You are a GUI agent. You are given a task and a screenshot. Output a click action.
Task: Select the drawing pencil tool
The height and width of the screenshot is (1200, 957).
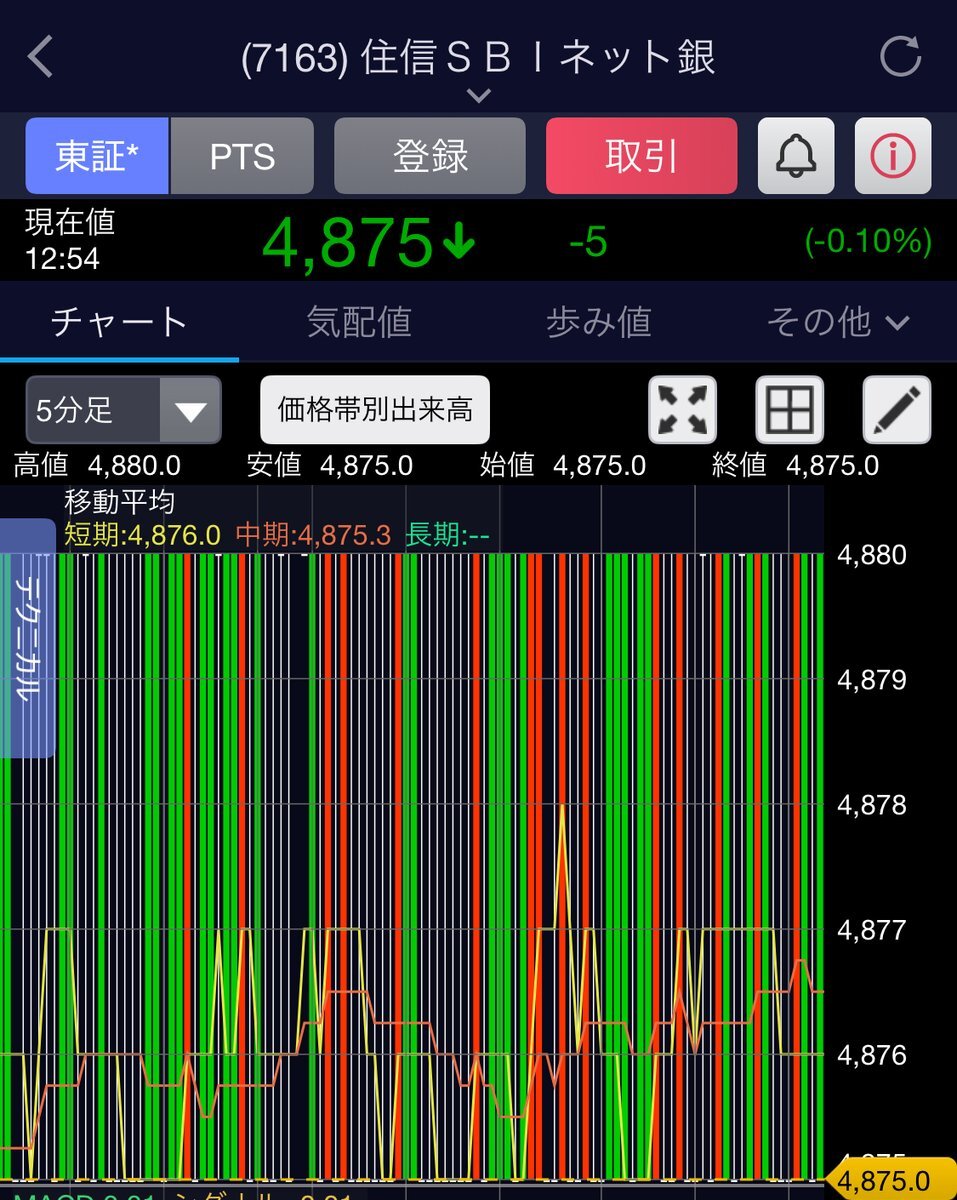click(895, 410)
